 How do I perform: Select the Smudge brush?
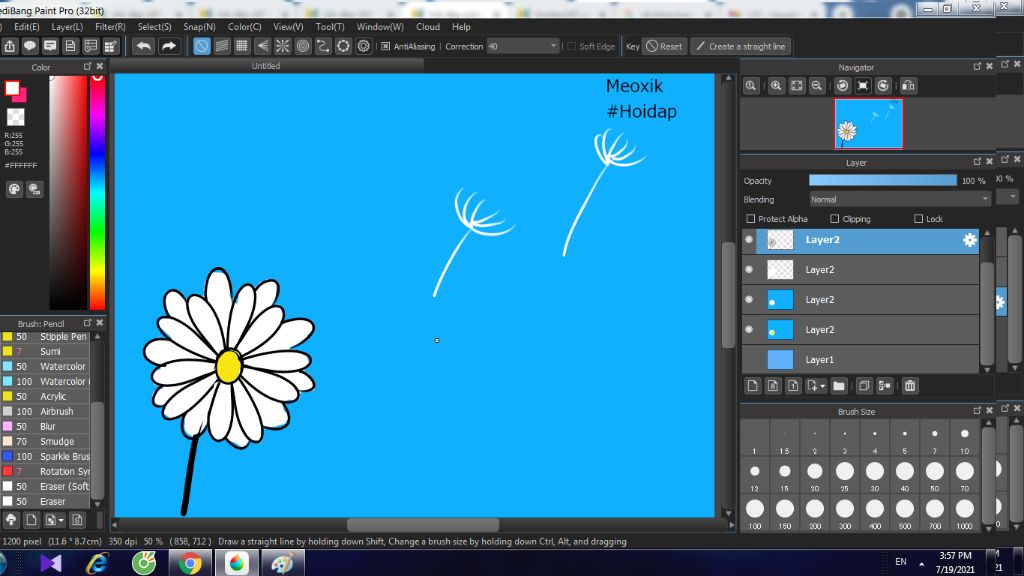point(46,441)
